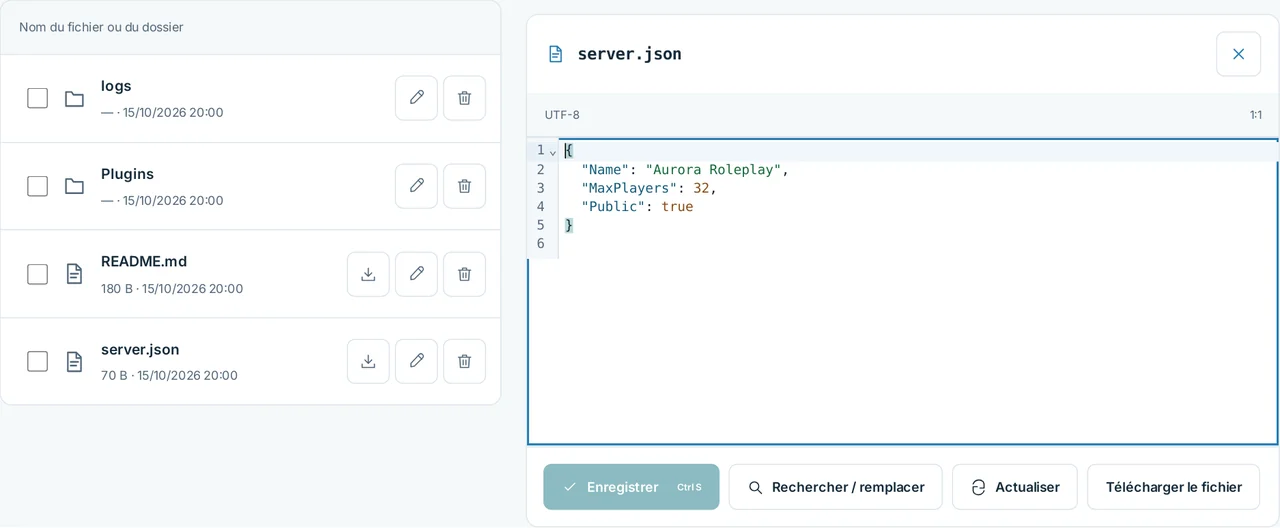
Task: Edit server.json via its pencil icon
Action: [416, 361]
